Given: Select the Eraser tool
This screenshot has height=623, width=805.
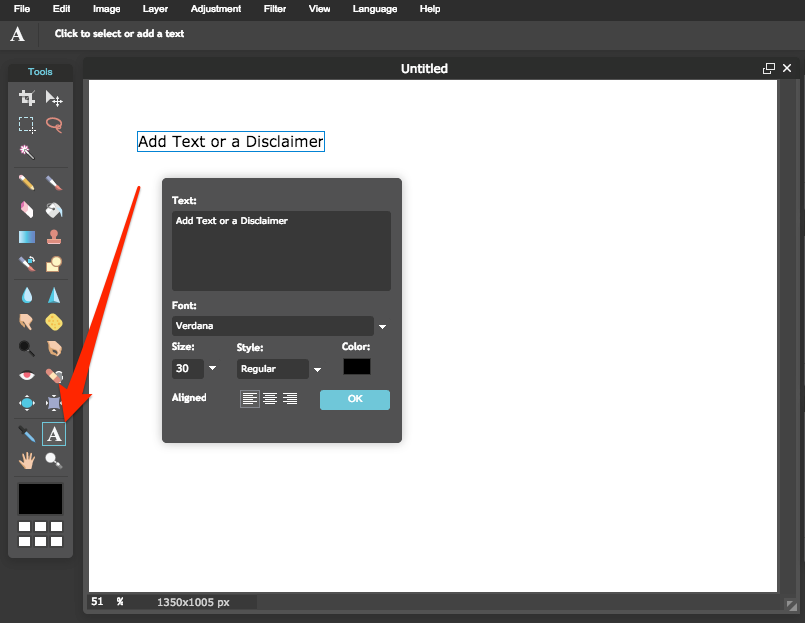Looking at the screenshot, I should point(27,210).
